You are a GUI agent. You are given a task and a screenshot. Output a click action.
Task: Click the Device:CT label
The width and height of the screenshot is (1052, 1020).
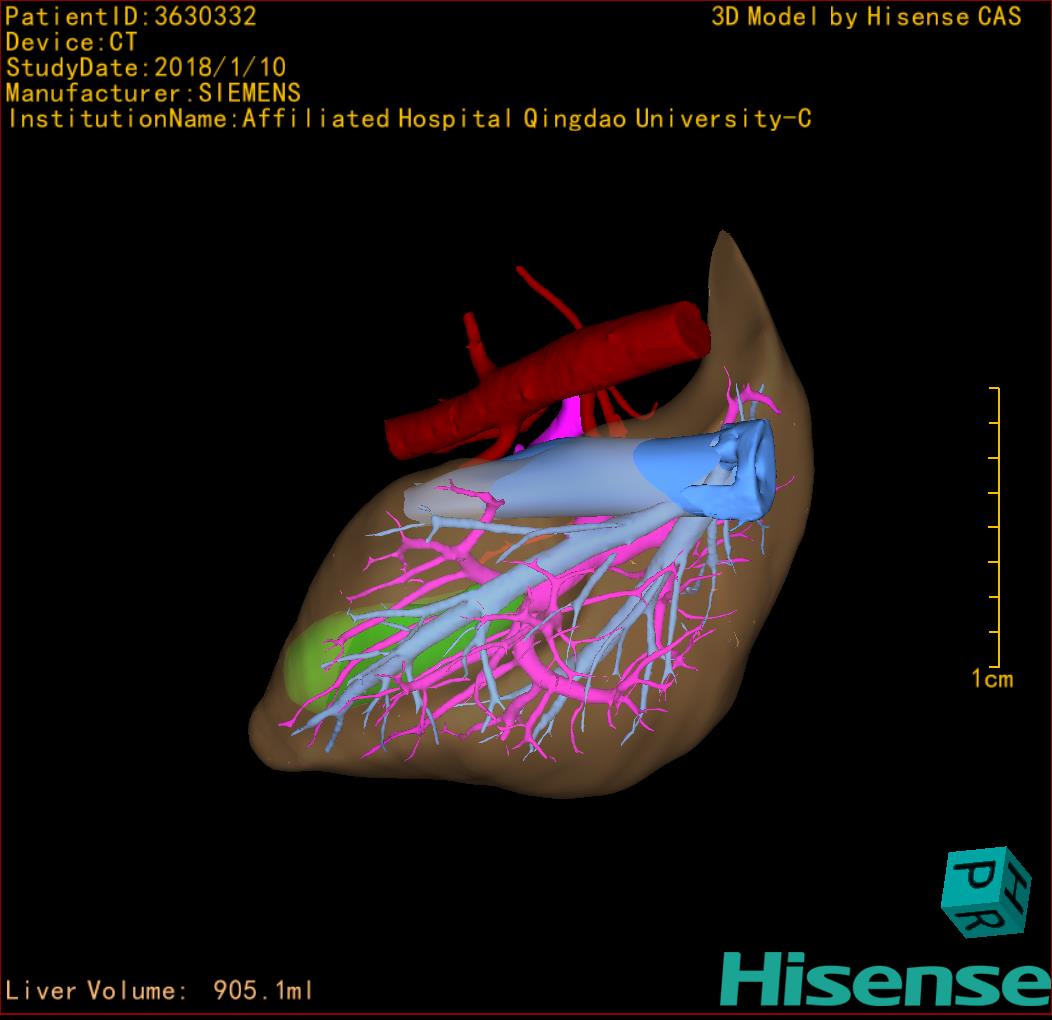point(71,42)
